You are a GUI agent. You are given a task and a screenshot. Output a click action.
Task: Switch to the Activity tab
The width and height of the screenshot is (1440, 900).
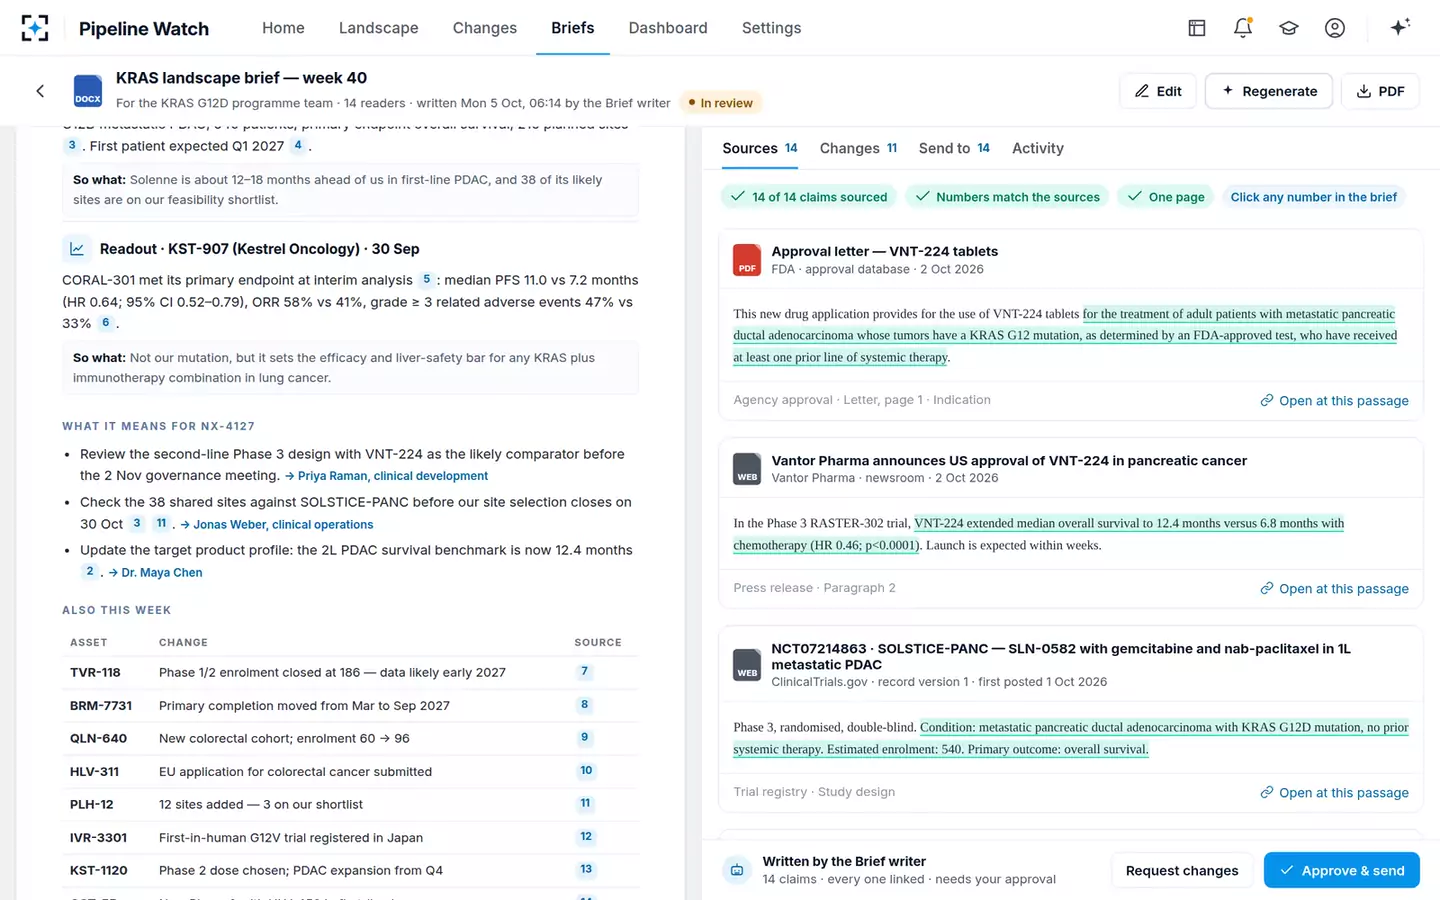pyautogui.click(x=1038, y=148)
